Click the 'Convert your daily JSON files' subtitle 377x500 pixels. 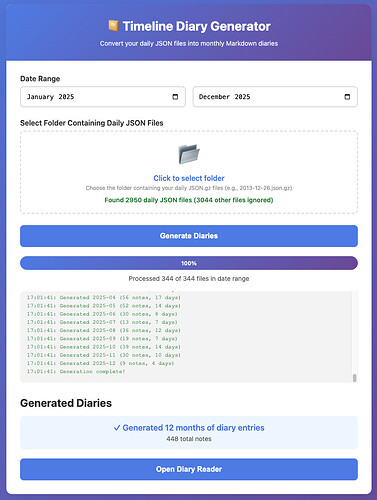(x=189, y=44)
